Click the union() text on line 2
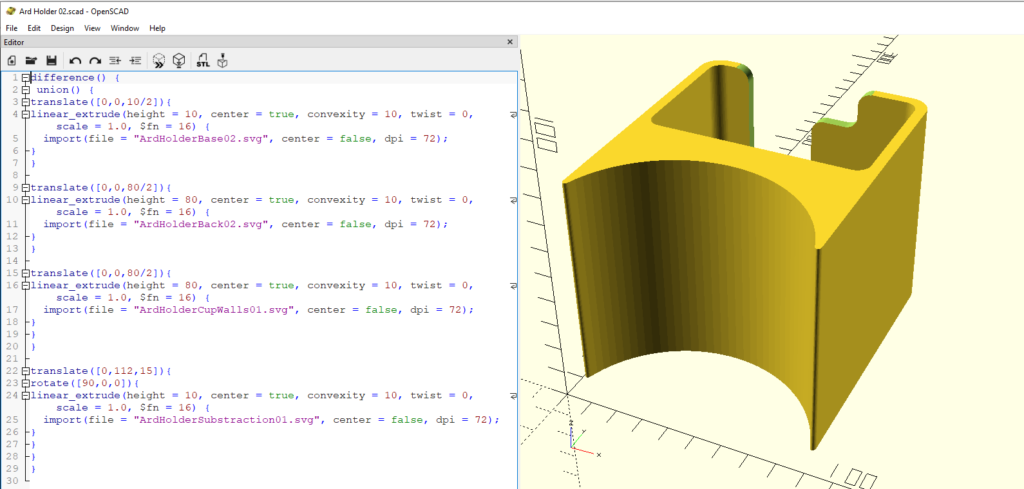1024x489 pixels. (x=59, y=90)
